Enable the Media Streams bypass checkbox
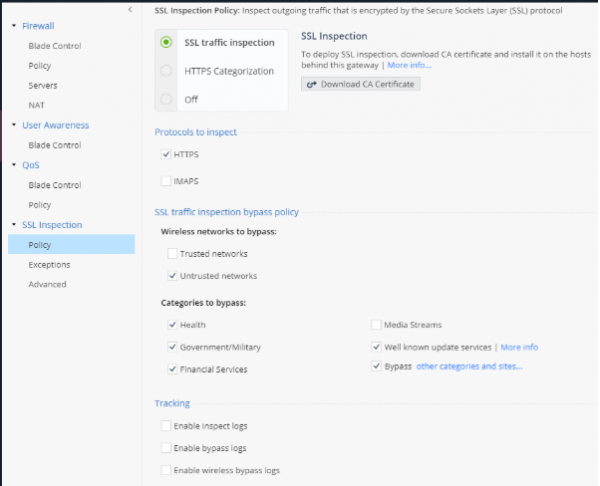Image resolution: width=600 pixels, height=486 pixels. pyautogui.click(x=376, y=325)
